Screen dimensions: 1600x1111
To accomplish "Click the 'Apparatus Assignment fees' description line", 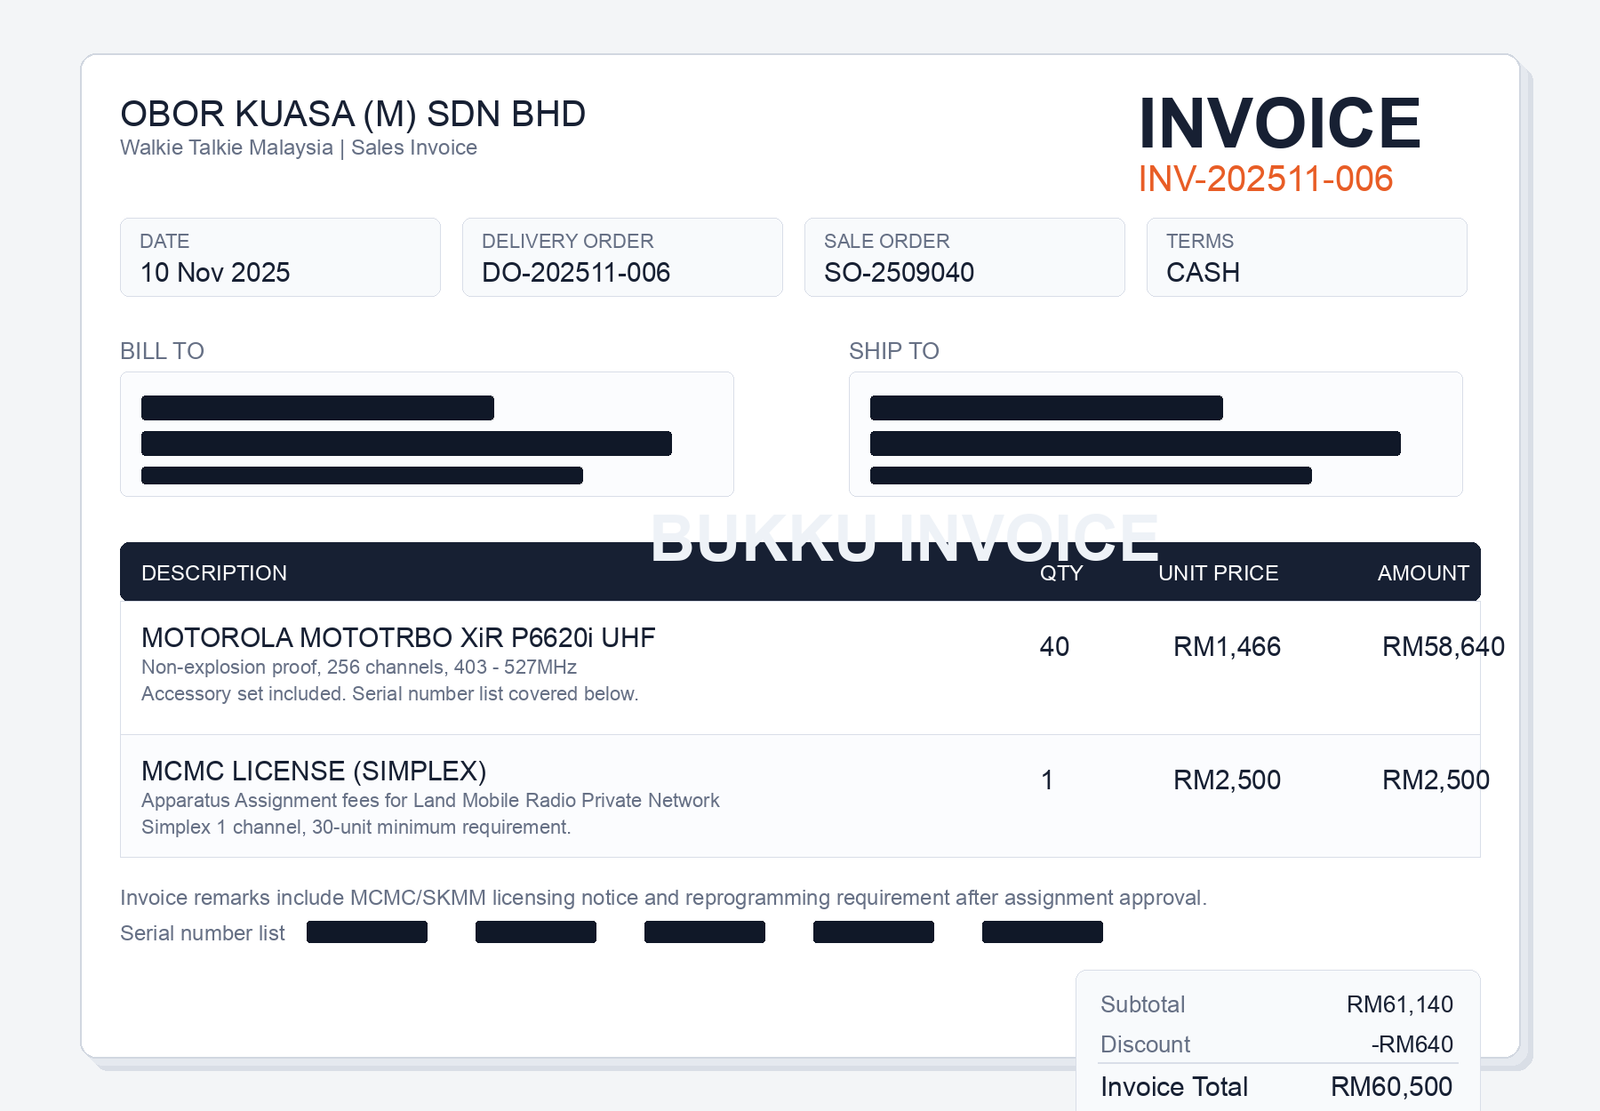I will tap(430, 800).
